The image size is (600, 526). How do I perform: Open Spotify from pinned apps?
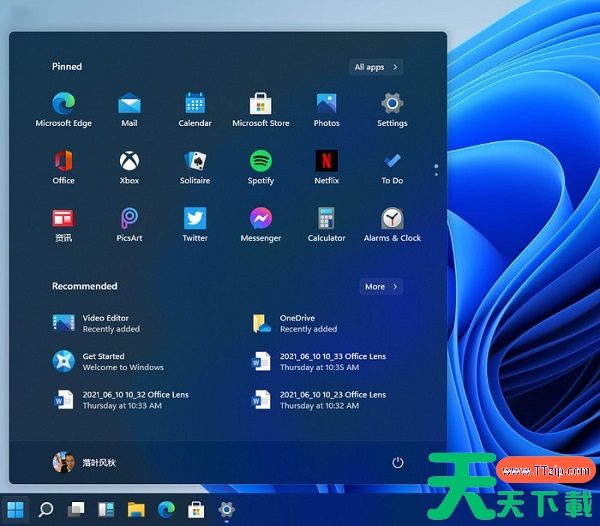pos(261,167)
